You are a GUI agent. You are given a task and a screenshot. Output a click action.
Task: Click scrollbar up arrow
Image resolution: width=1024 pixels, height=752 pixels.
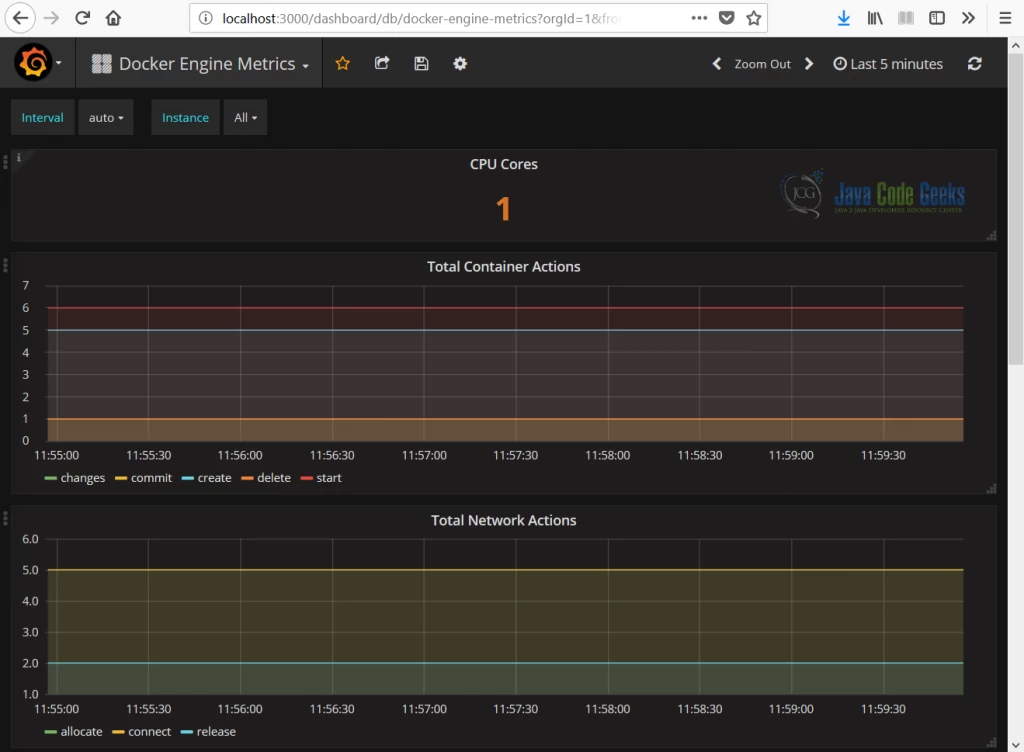[x=1016, y=45]
